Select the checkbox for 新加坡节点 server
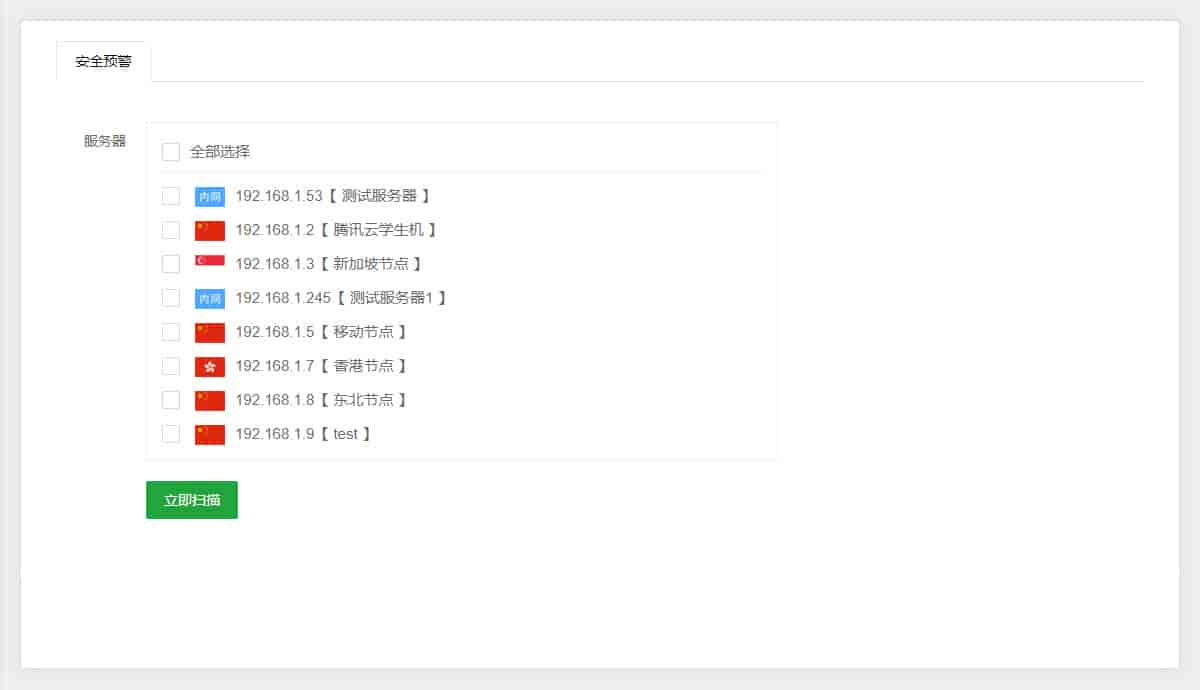 pyautogui.click(x=171, y=264)
